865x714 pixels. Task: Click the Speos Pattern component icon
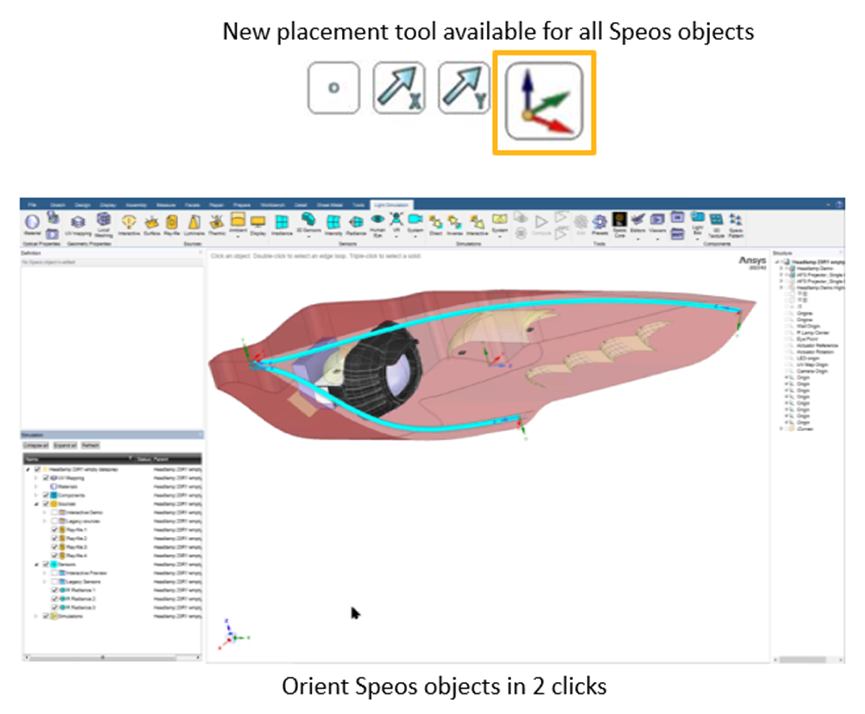(736, 225)
